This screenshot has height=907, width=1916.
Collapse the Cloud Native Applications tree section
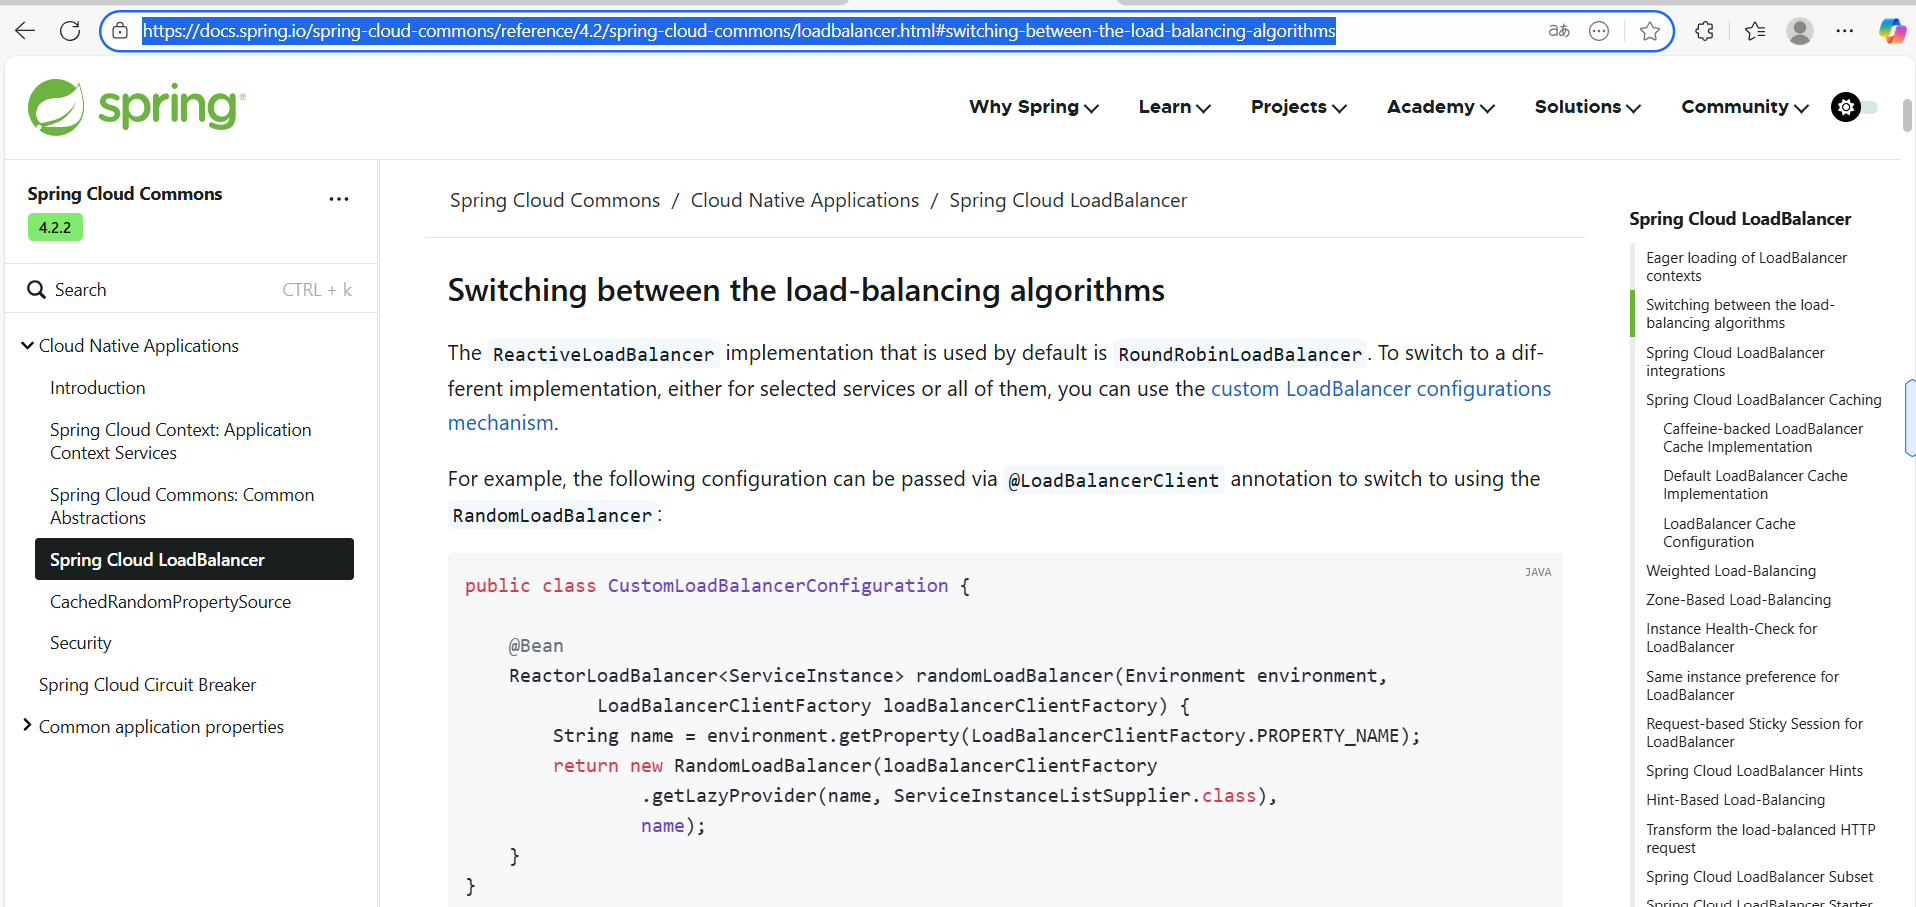tap(27, 346)
